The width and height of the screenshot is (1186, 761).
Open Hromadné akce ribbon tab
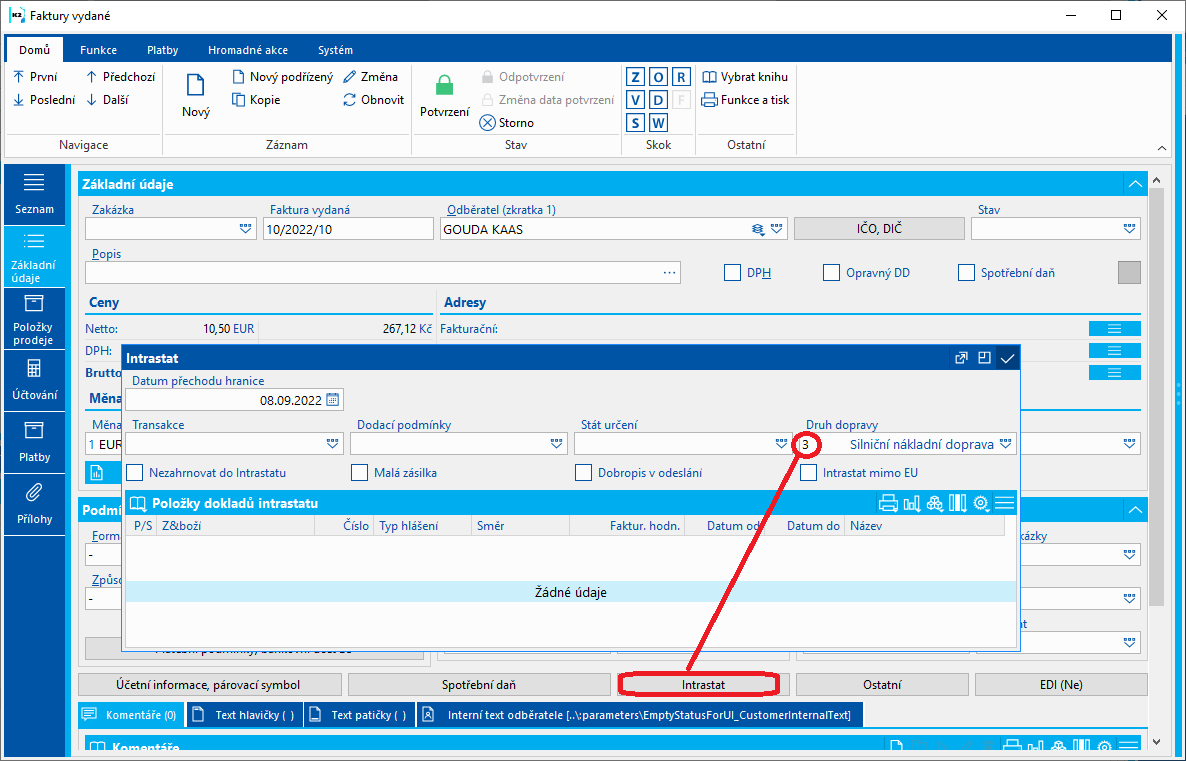click(x=248, y=50)
